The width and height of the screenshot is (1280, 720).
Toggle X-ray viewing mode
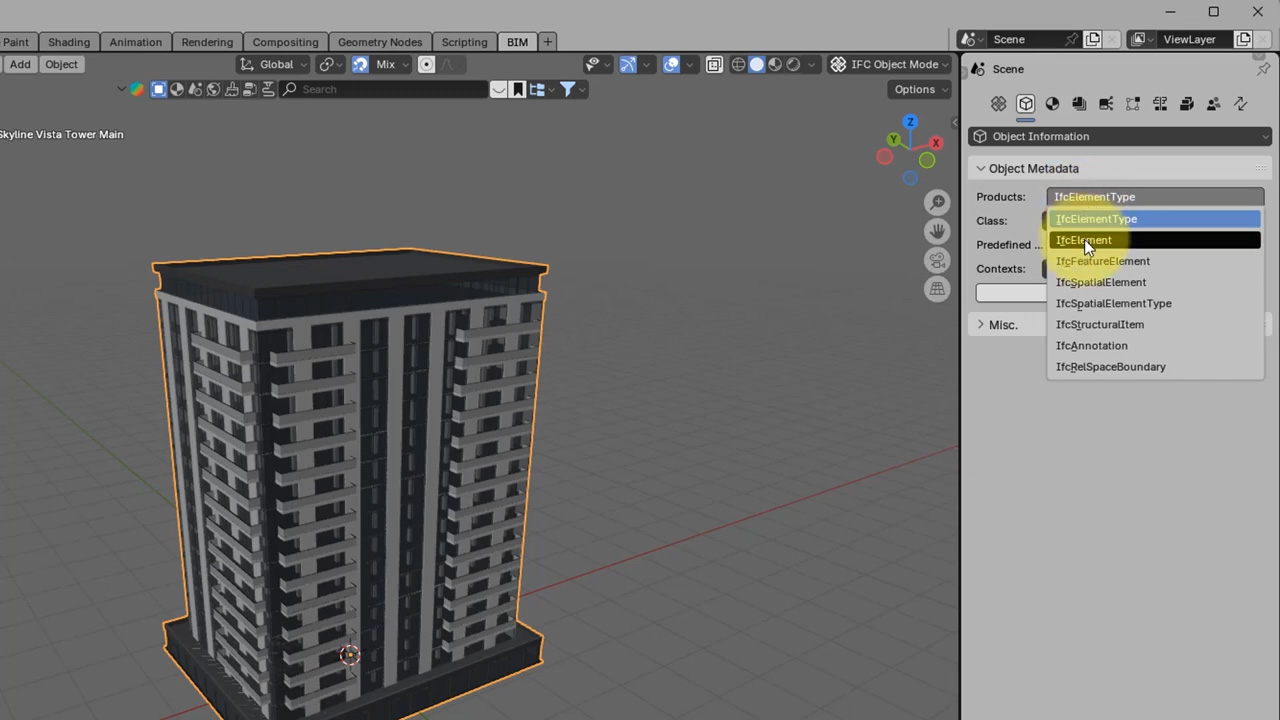click(x=713, y=64)
